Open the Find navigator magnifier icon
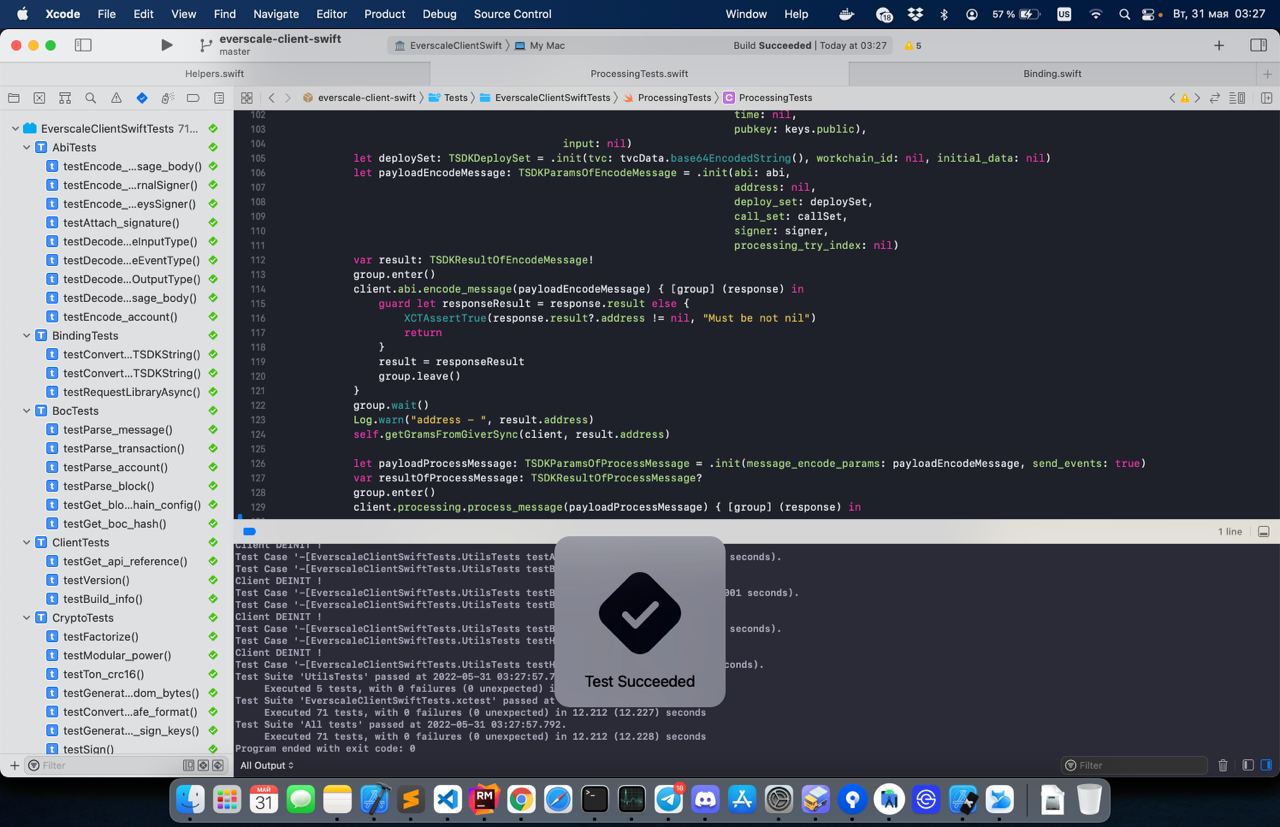The width and height of the screenshot is (1280, 827). pos(91,98)
